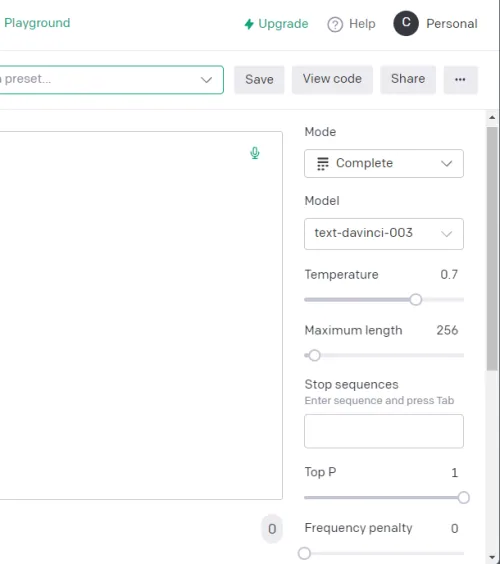Image resolution: width=500 pixels, height=564 pixels.
Task: Click the Mode label
Action: 320,132
